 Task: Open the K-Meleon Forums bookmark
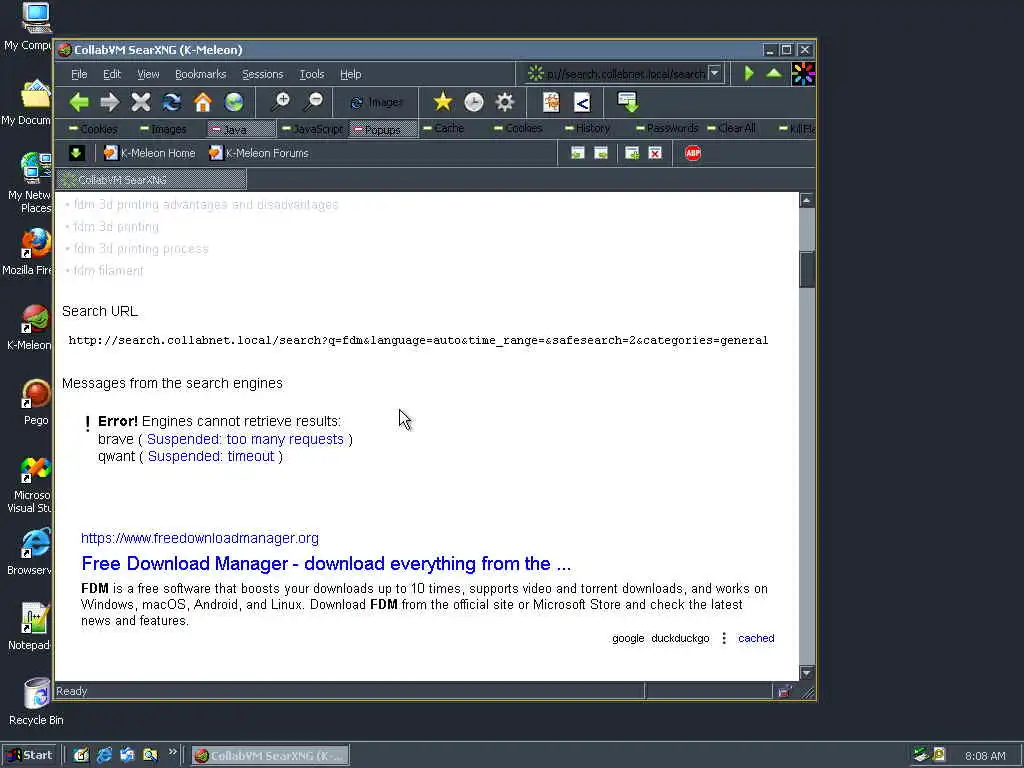[259, 153]
